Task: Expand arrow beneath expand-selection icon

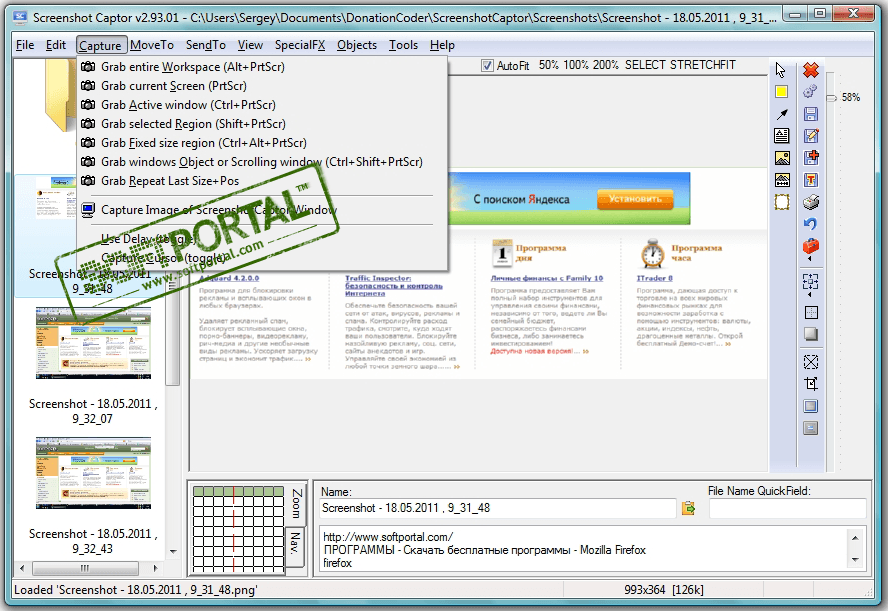Action: point(809,295)
